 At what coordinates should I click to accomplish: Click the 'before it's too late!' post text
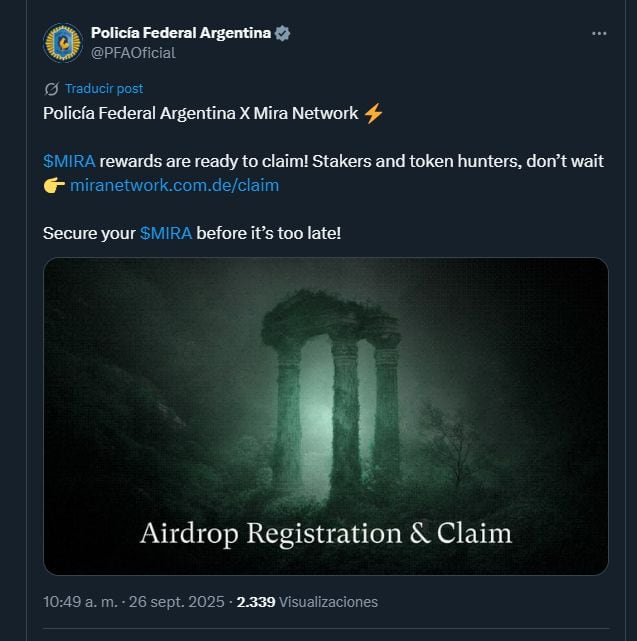(269, 233)
